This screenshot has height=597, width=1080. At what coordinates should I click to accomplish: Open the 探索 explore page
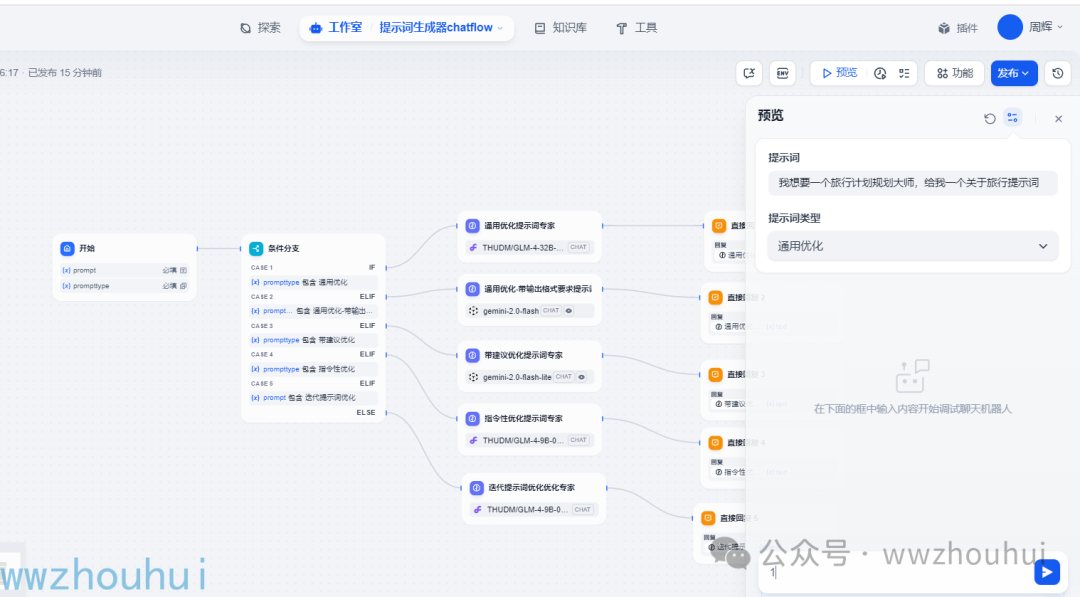pyautogui.click(x=260, y=28)
